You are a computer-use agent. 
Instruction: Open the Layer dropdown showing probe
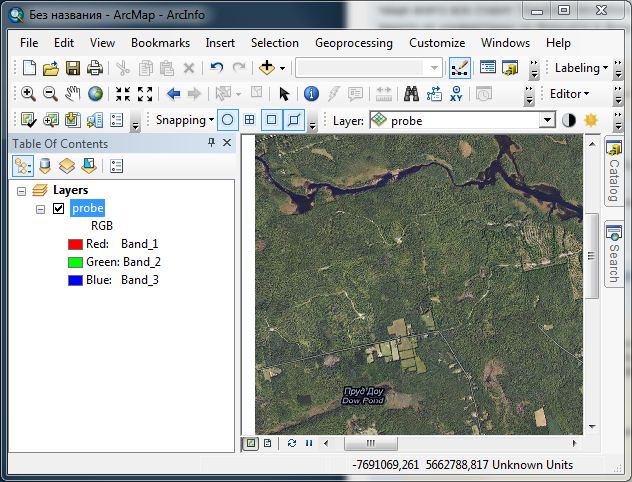coord(546,120)
